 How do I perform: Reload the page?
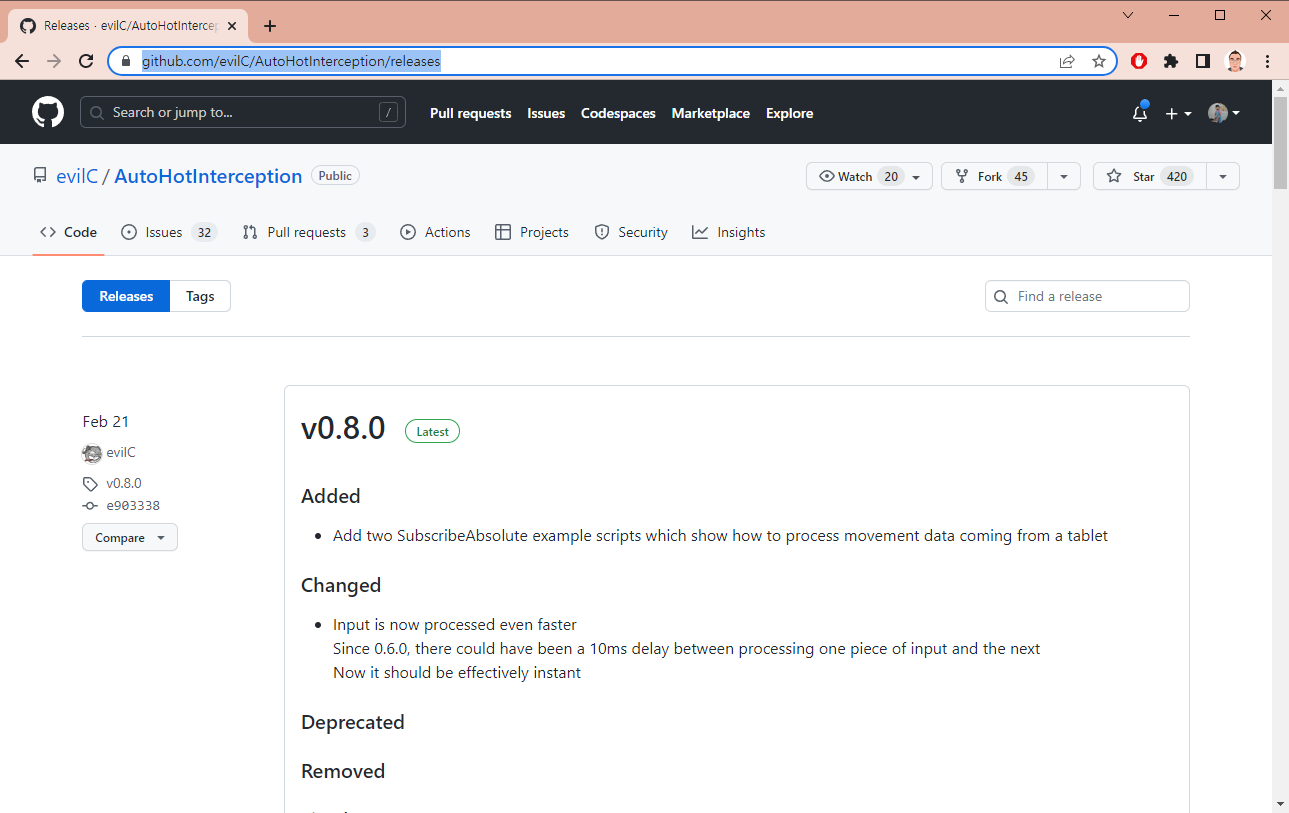tap(86, 61)
